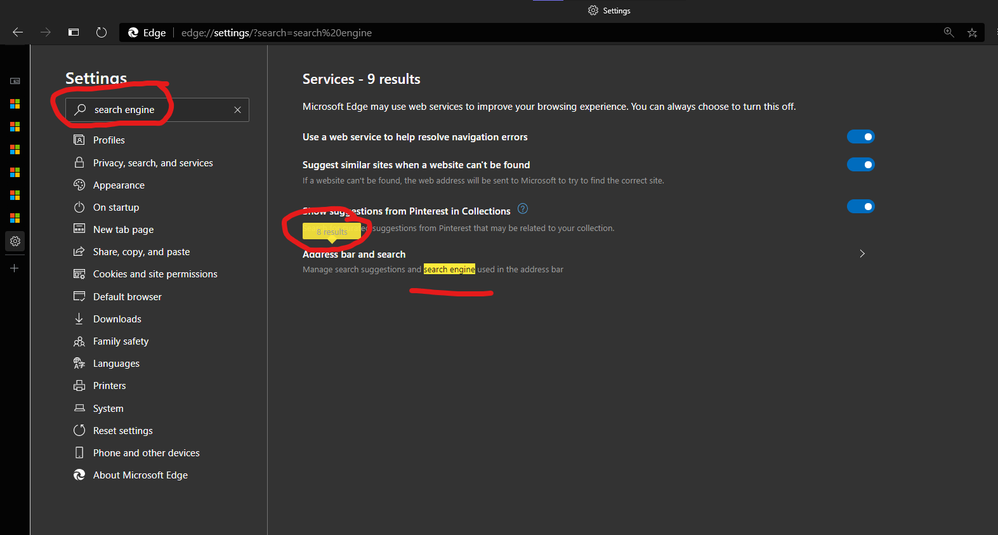Click the Services - 9 results heading
998x535 pixels.
(x=362, y=79)
